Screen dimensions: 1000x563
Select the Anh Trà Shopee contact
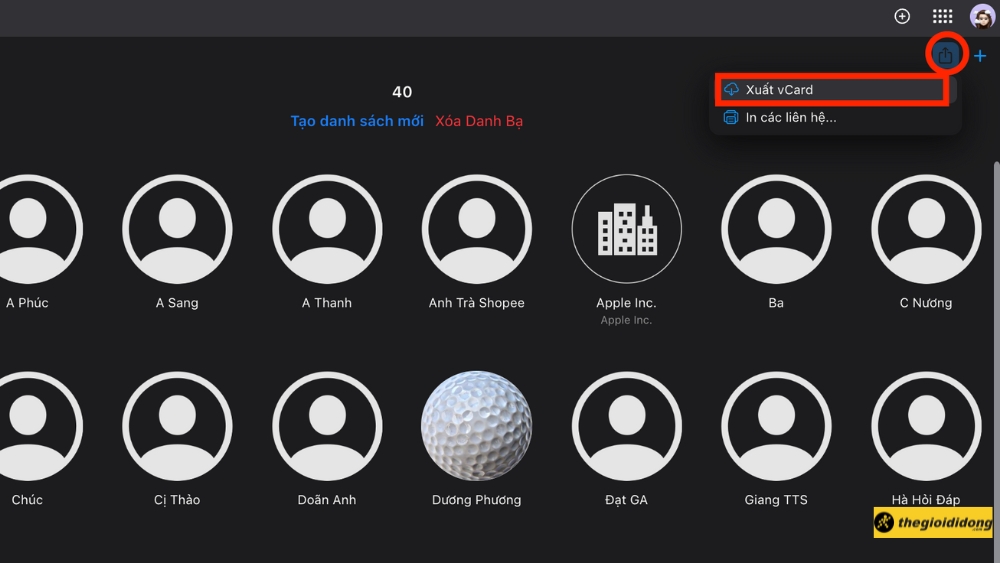coord(476,229)
